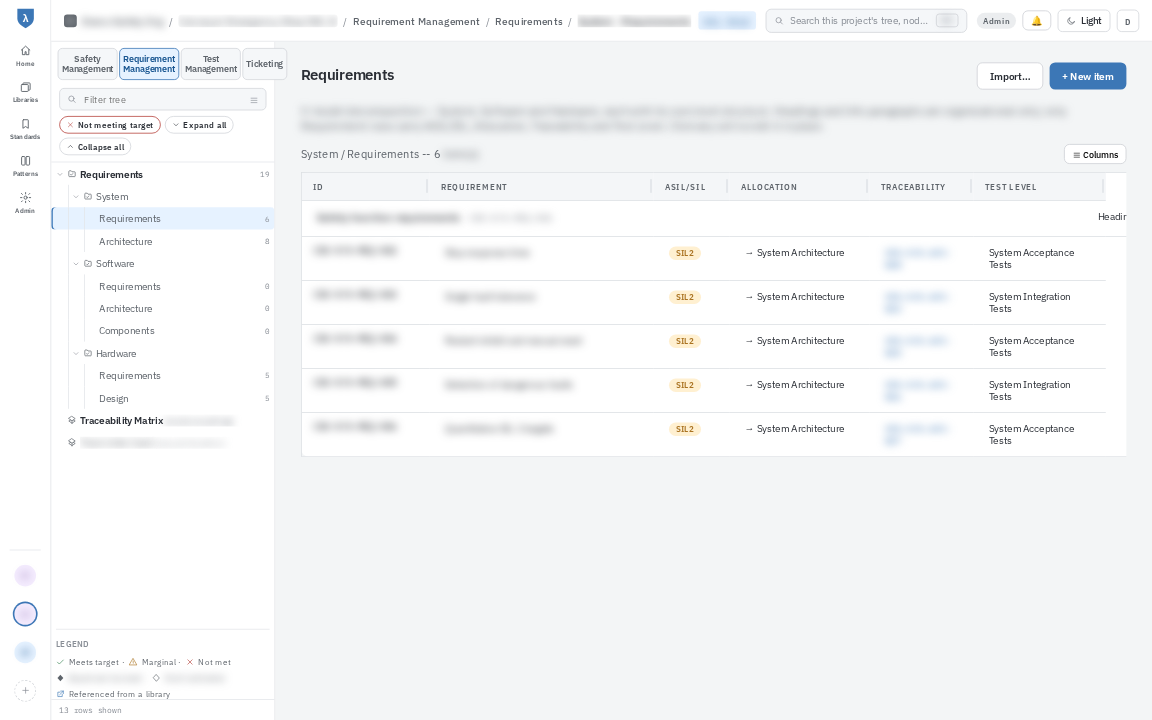Open the Standards section in the sidebar

[25, 129]
